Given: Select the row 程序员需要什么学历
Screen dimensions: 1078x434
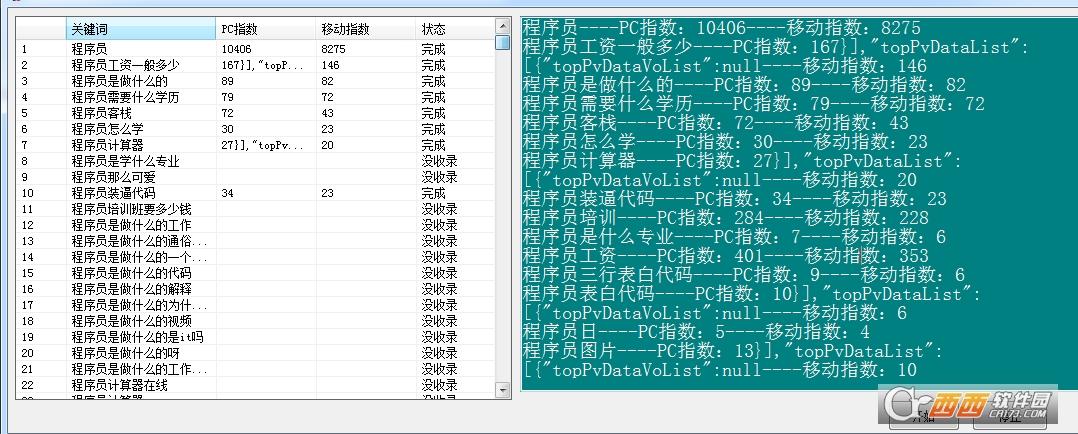Looking at the screenshot, I should (x=255, y=97).
